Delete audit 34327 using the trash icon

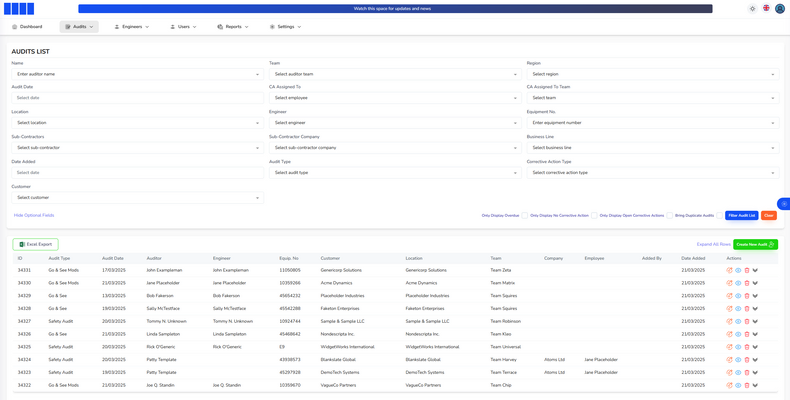tap(747, 321)
